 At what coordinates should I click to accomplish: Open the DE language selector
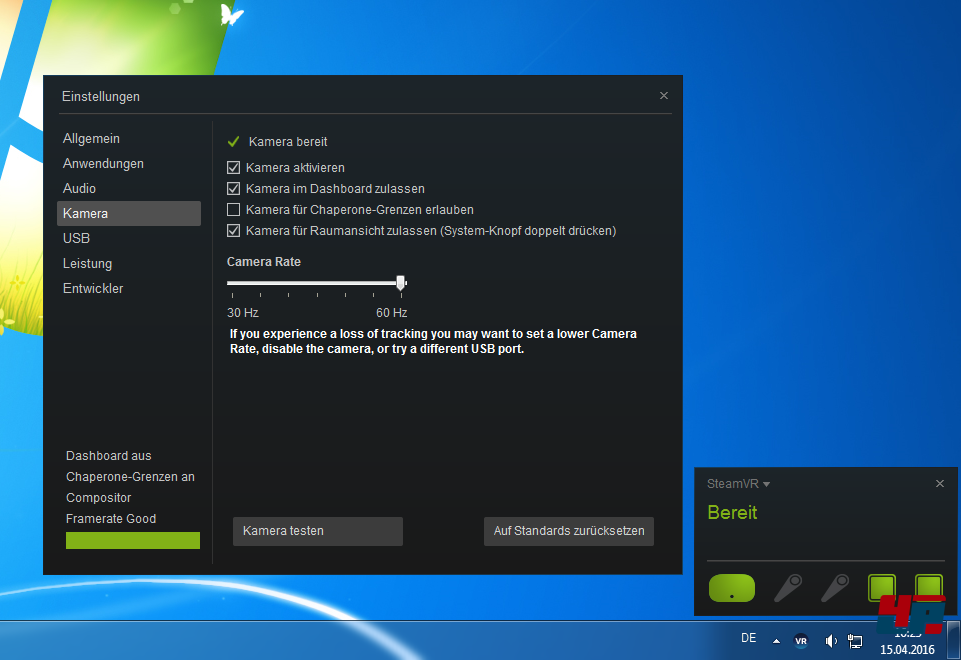[748, 637]
